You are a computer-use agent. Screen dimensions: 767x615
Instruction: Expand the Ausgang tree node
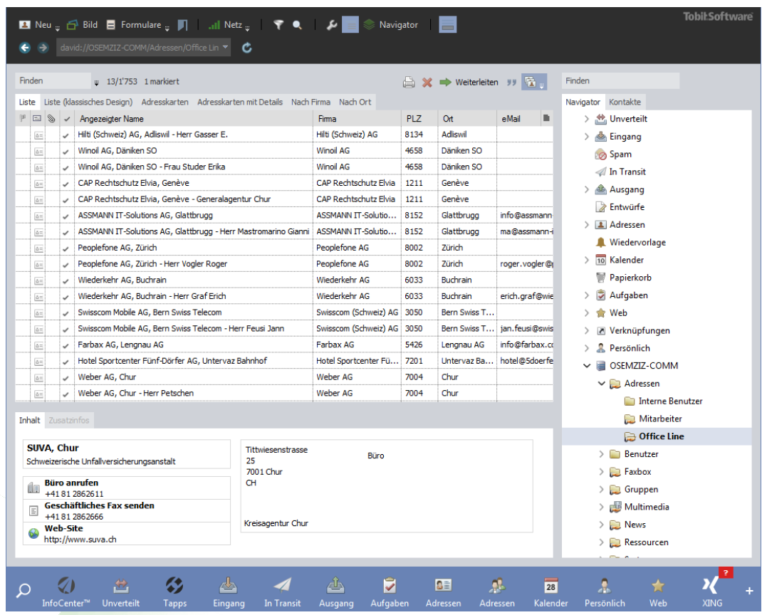click(587, 189)
